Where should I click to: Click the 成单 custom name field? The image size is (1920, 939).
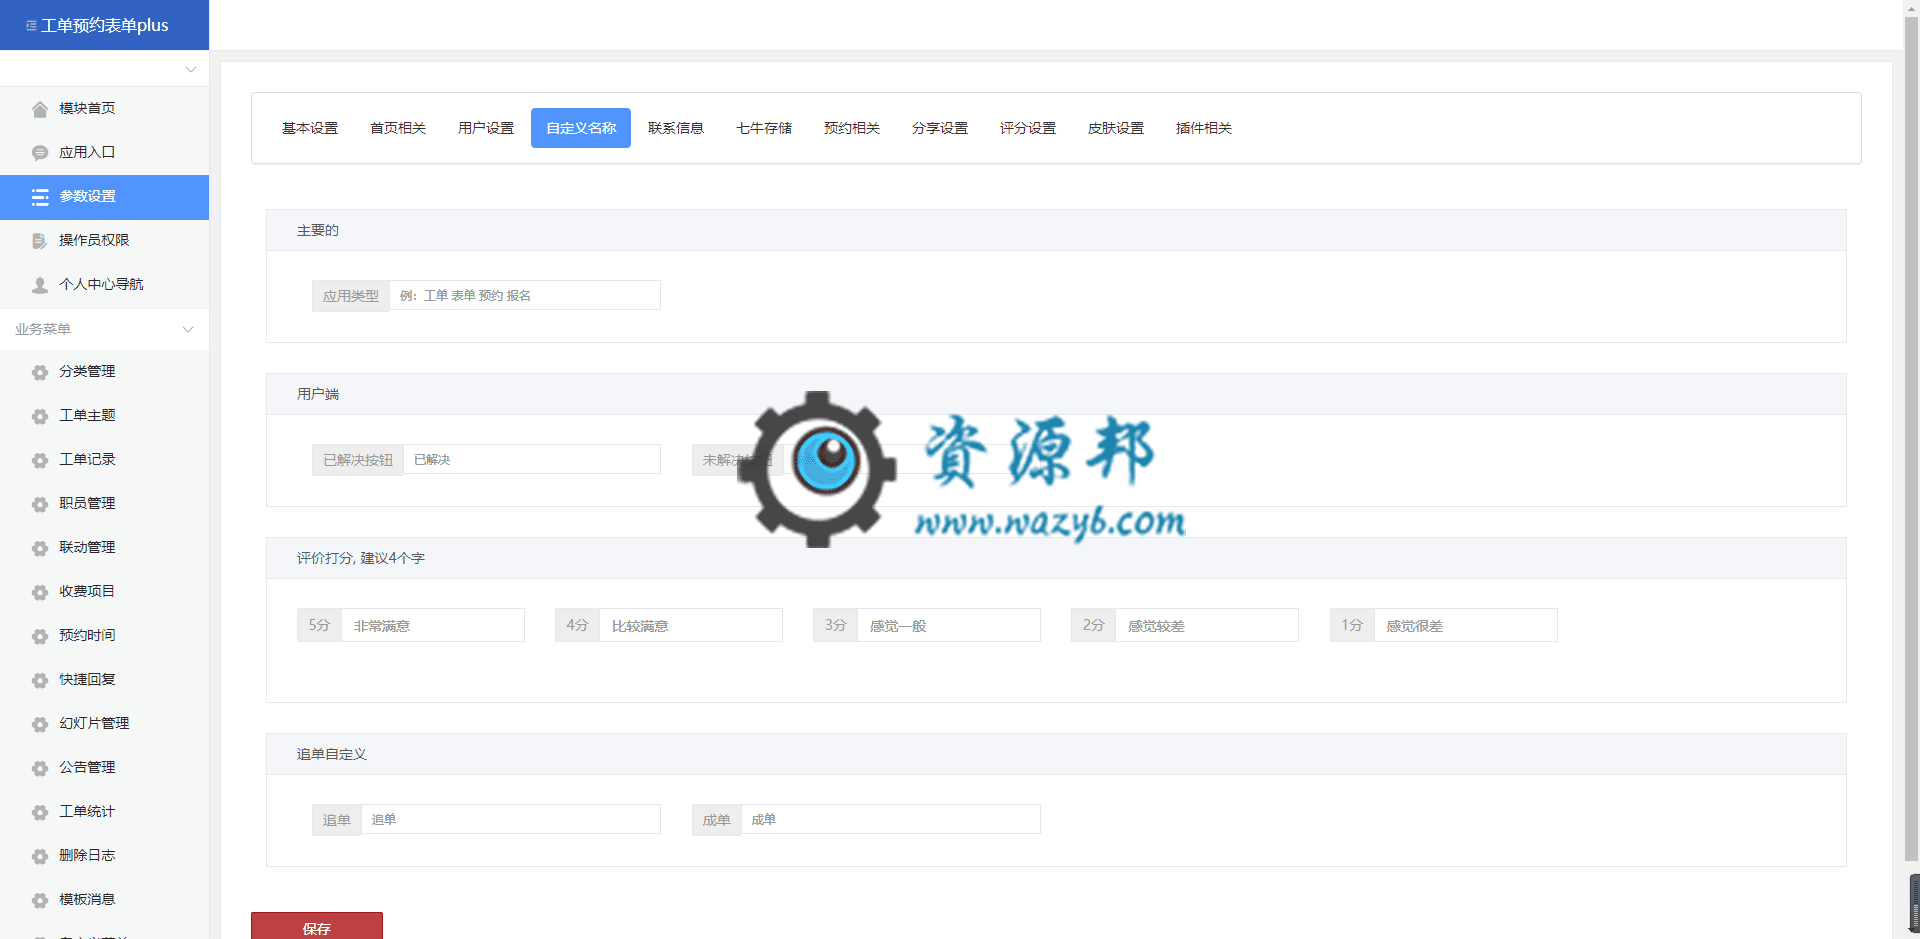891,819
